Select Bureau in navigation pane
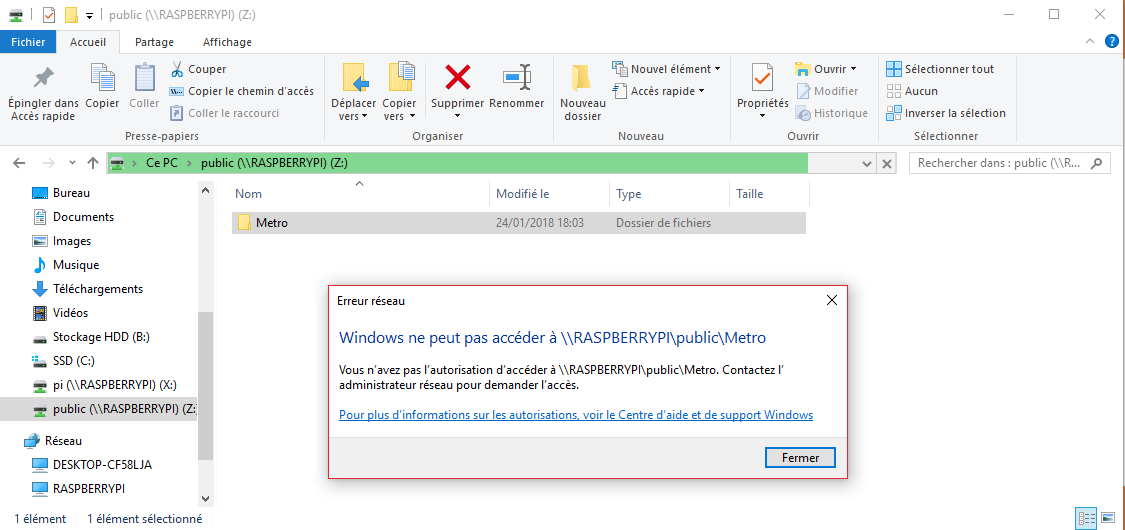 71,193
